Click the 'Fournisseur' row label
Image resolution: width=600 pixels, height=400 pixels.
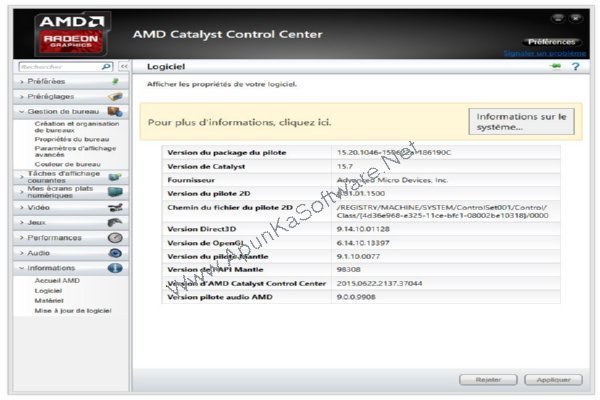(191, 180)
